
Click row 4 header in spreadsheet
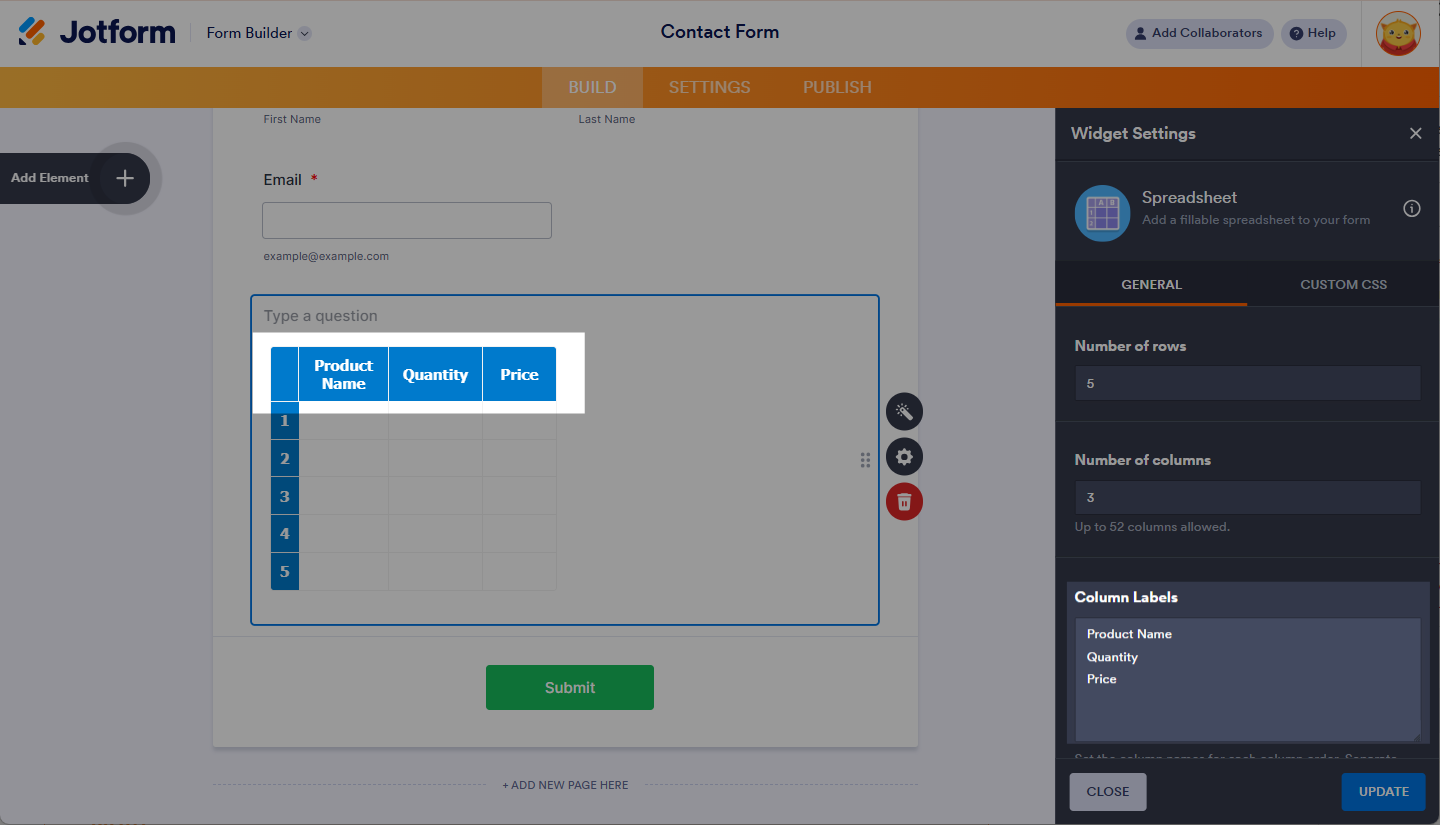coord(285,534)
